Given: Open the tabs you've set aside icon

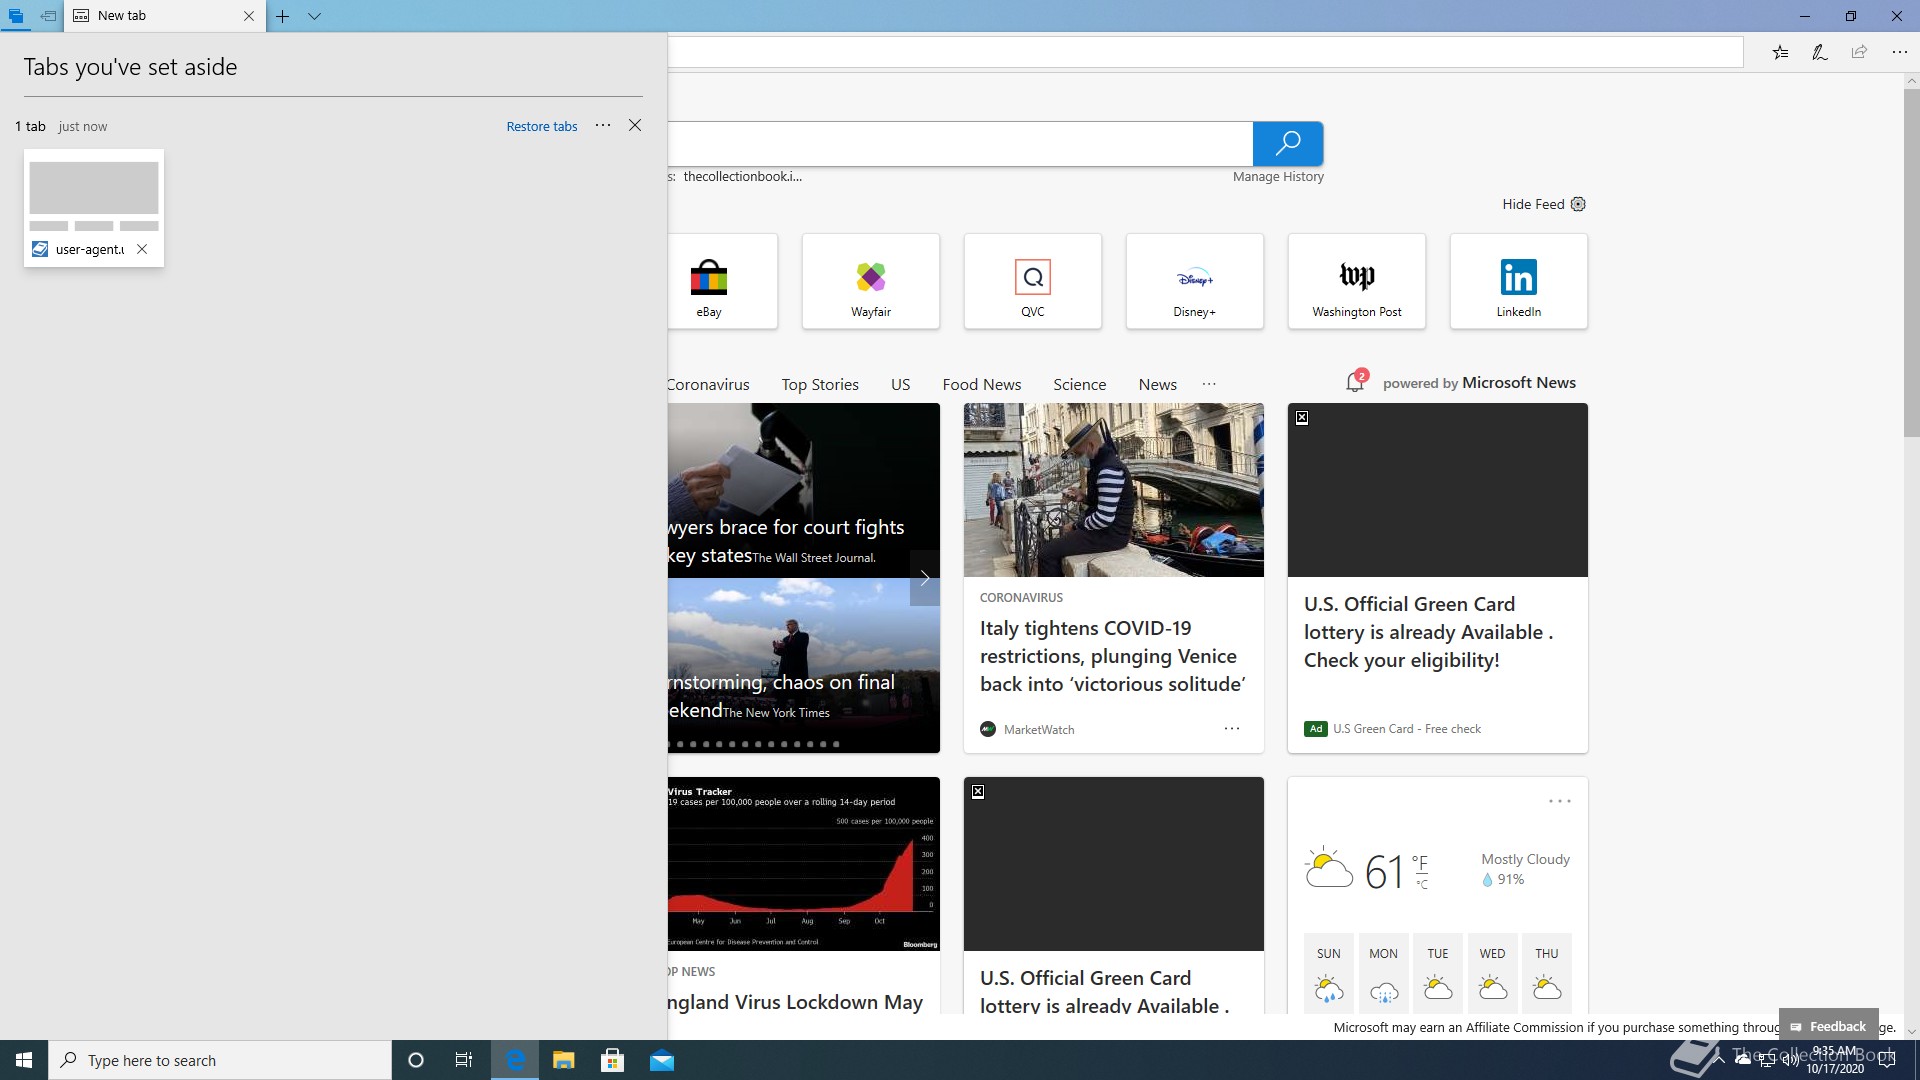Looking at the screenshot, I should (x=16, y=16).
